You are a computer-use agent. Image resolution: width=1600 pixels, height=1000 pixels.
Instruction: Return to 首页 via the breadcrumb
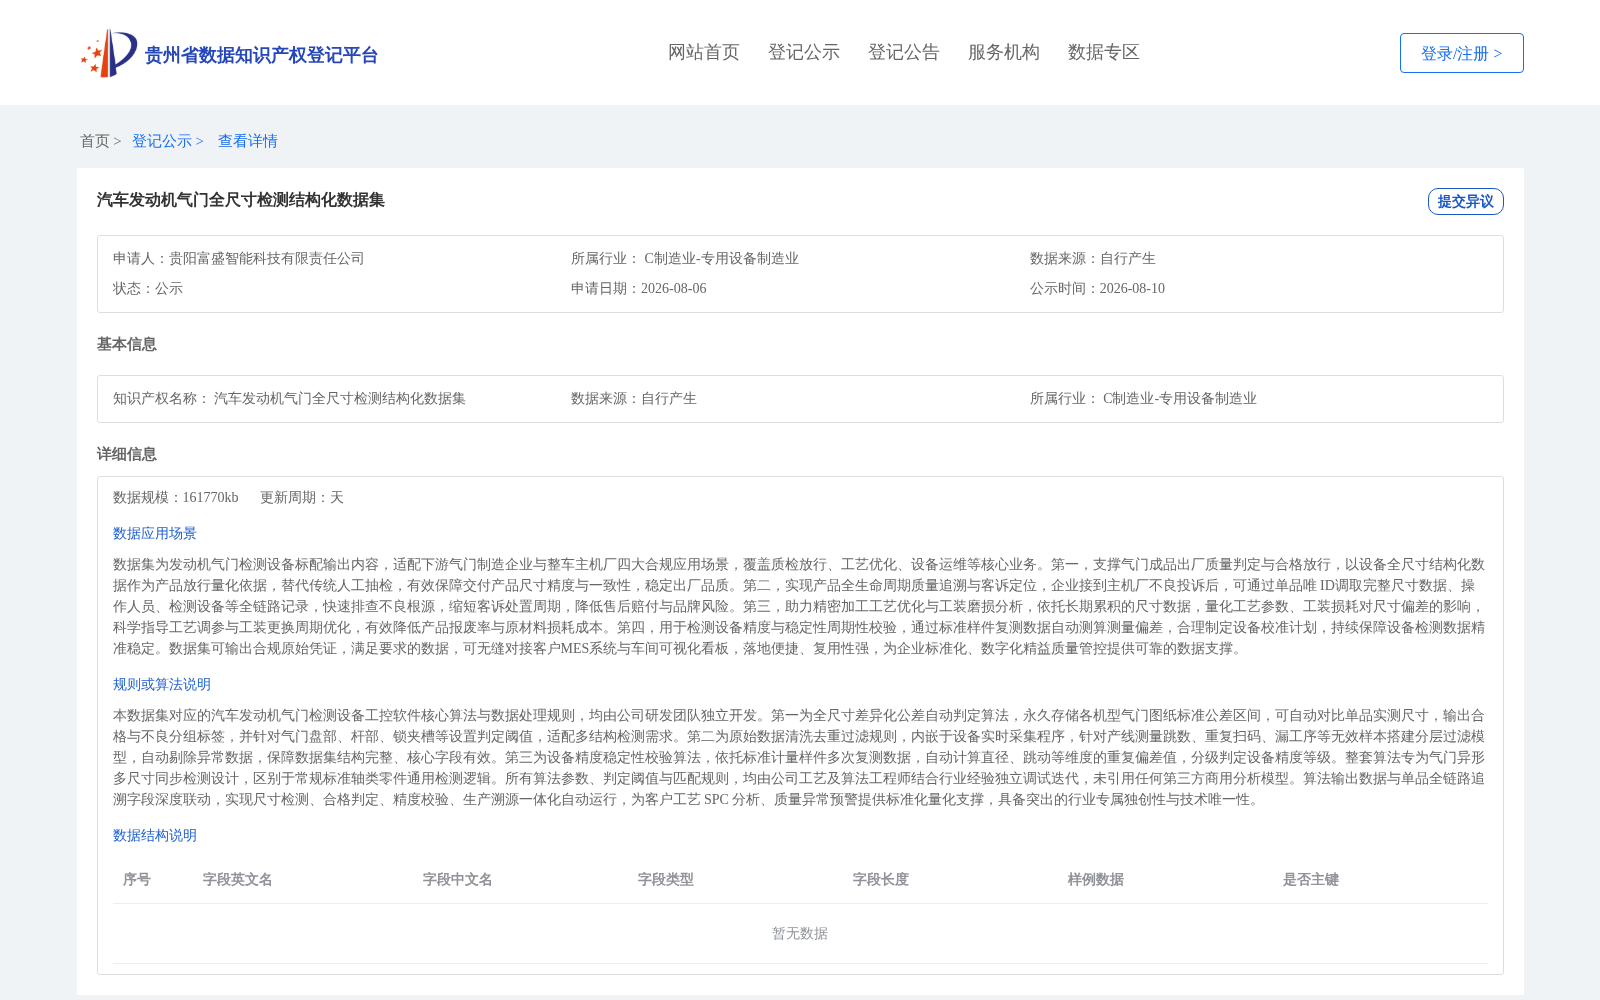point(95,141)
